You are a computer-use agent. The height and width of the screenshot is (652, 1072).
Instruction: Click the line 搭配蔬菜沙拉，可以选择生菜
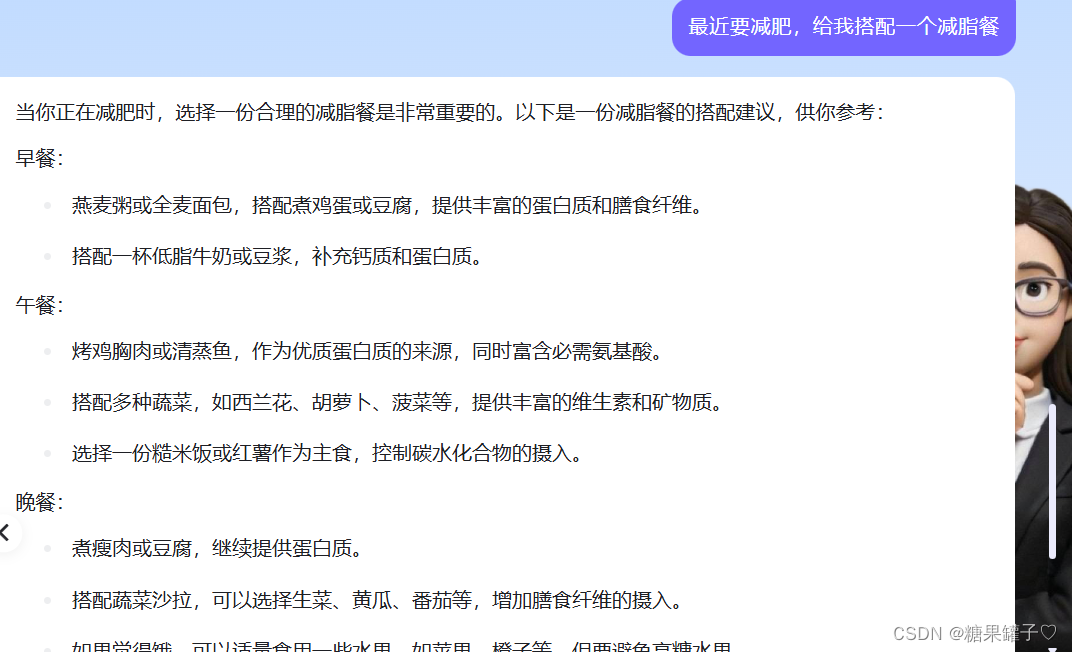pyautogui.click(x=377, y=600)
